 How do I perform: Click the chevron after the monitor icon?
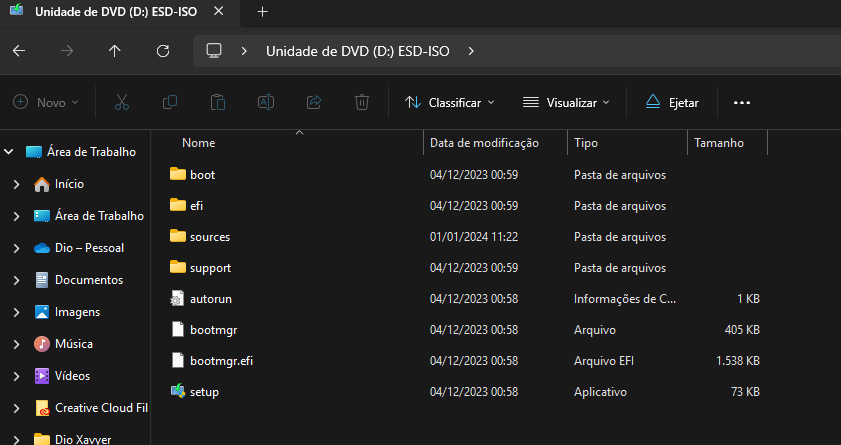[244, 51]
